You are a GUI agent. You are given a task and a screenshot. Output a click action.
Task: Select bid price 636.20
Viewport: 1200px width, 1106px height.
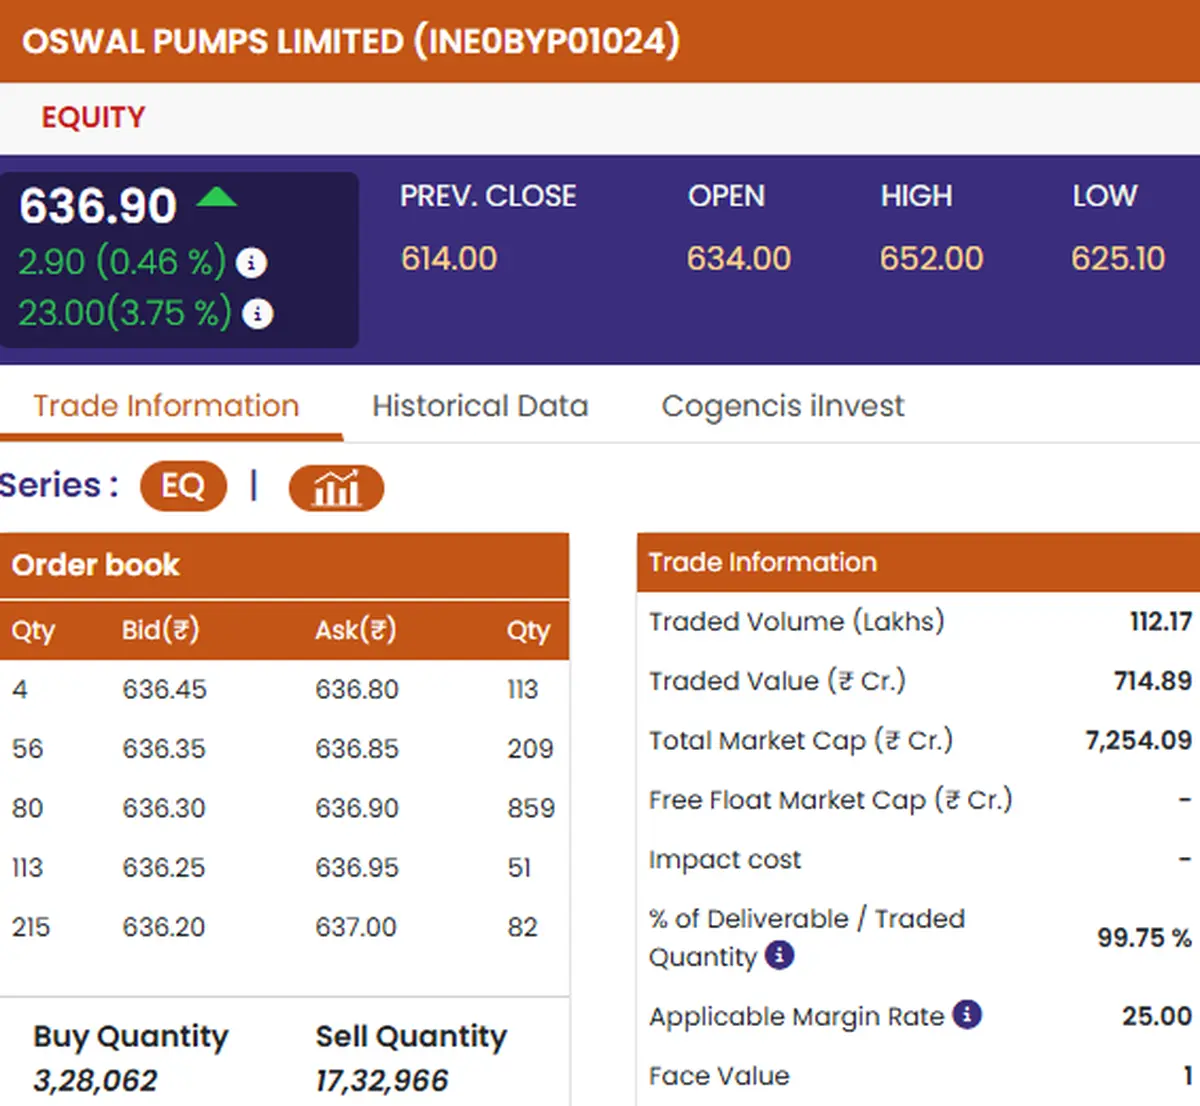[164, 927]
